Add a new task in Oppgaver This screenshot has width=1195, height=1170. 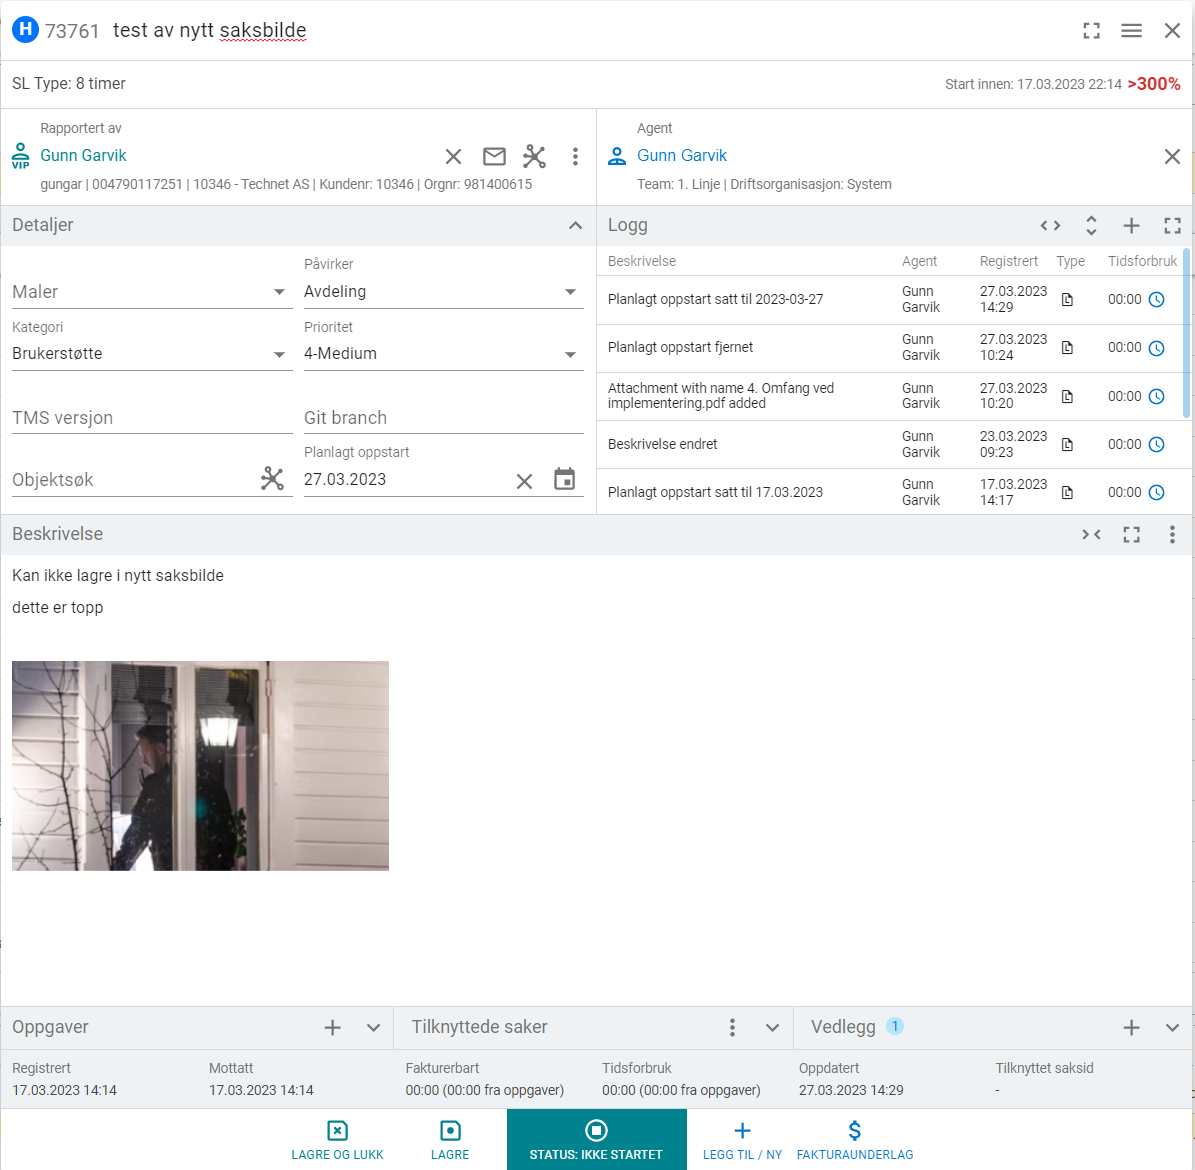pos(332,1027)
